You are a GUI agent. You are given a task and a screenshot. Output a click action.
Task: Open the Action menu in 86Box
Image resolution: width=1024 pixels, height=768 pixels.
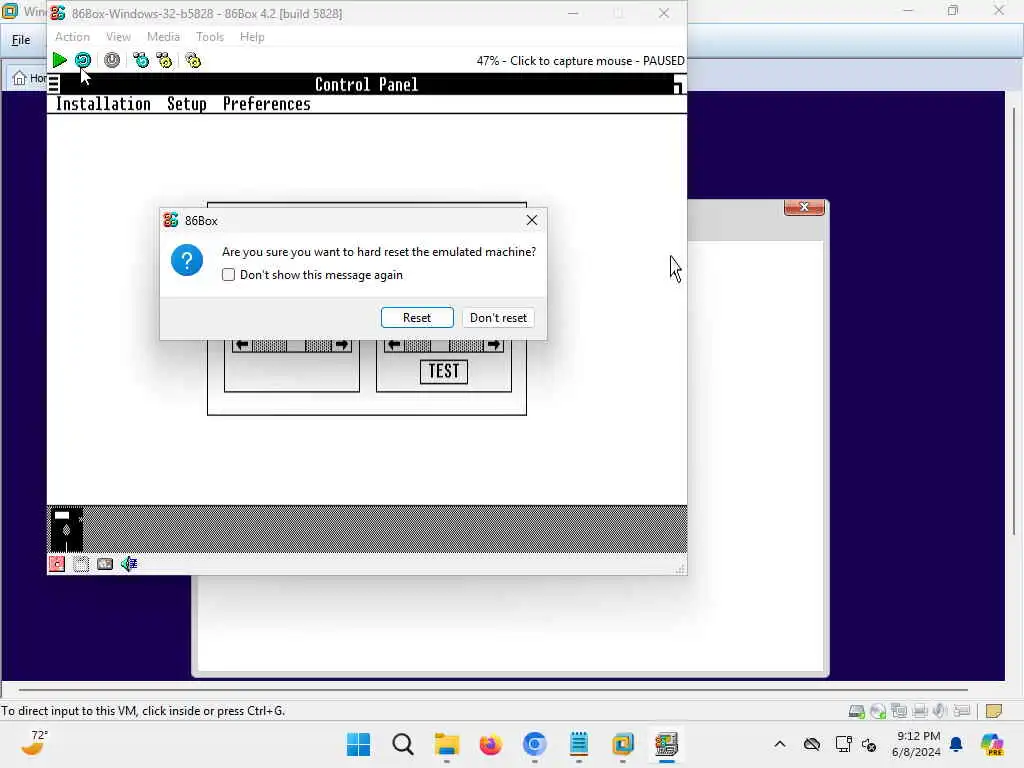tap(72, 37)
